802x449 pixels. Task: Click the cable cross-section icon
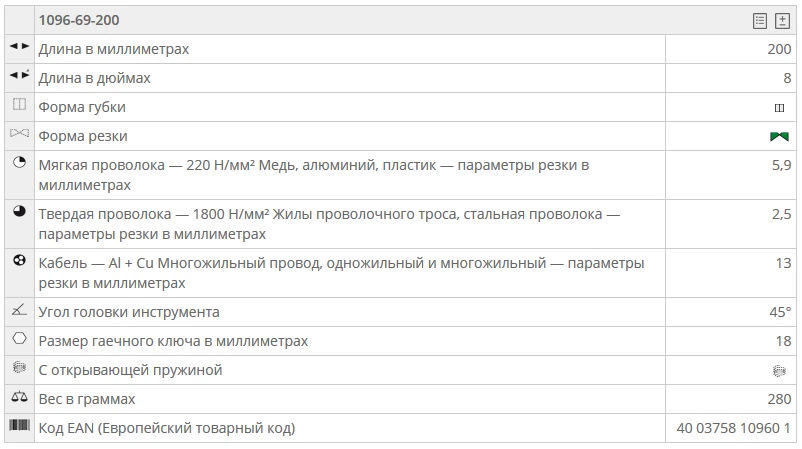click(19, 261)
